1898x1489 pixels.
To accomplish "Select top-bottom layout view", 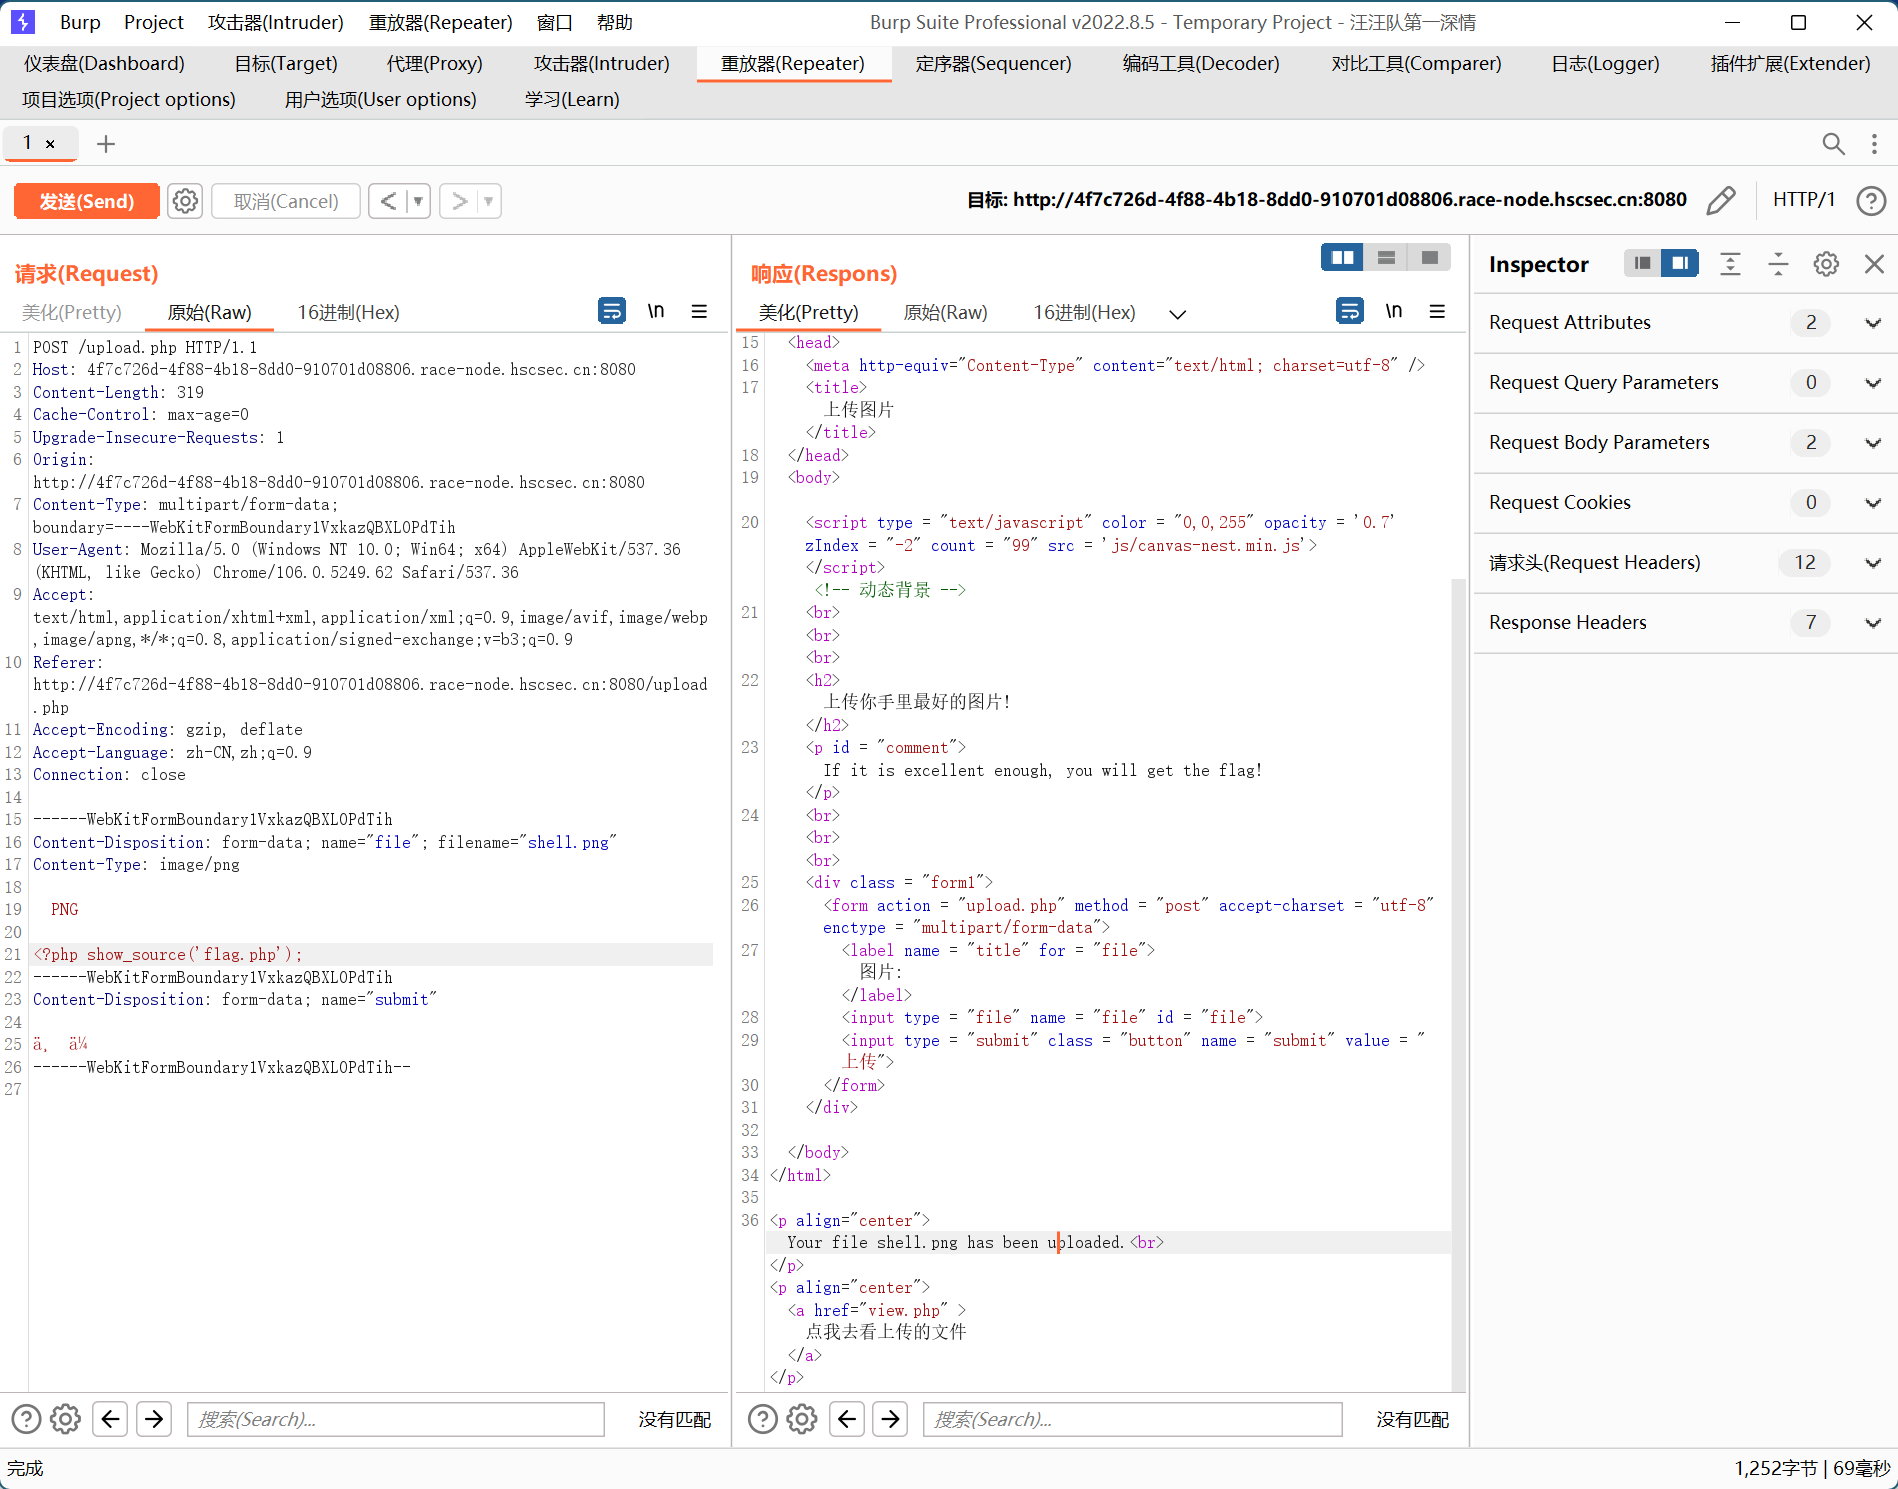I will [x=1386, y=258].
